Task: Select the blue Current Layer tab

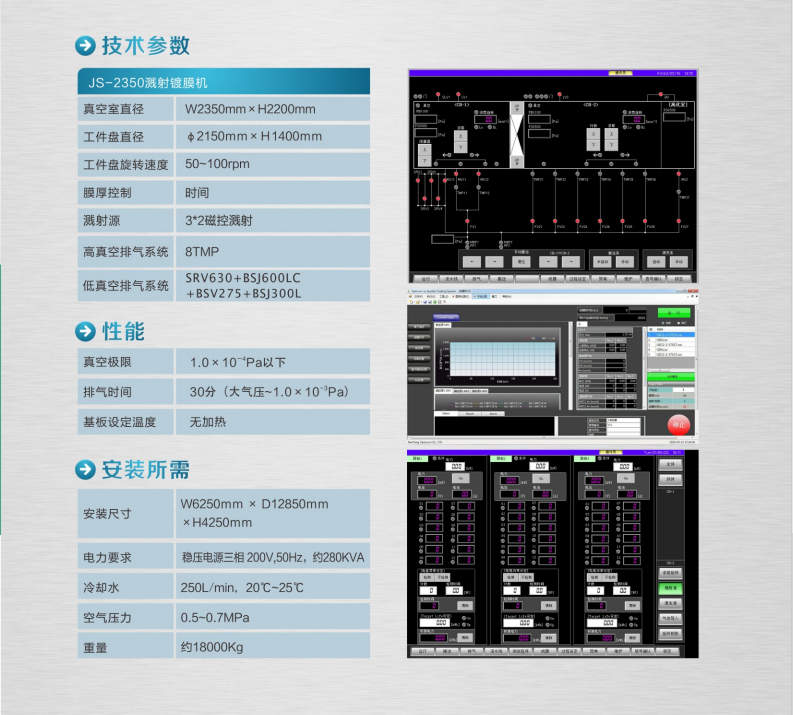Action: tap(446, 318)
